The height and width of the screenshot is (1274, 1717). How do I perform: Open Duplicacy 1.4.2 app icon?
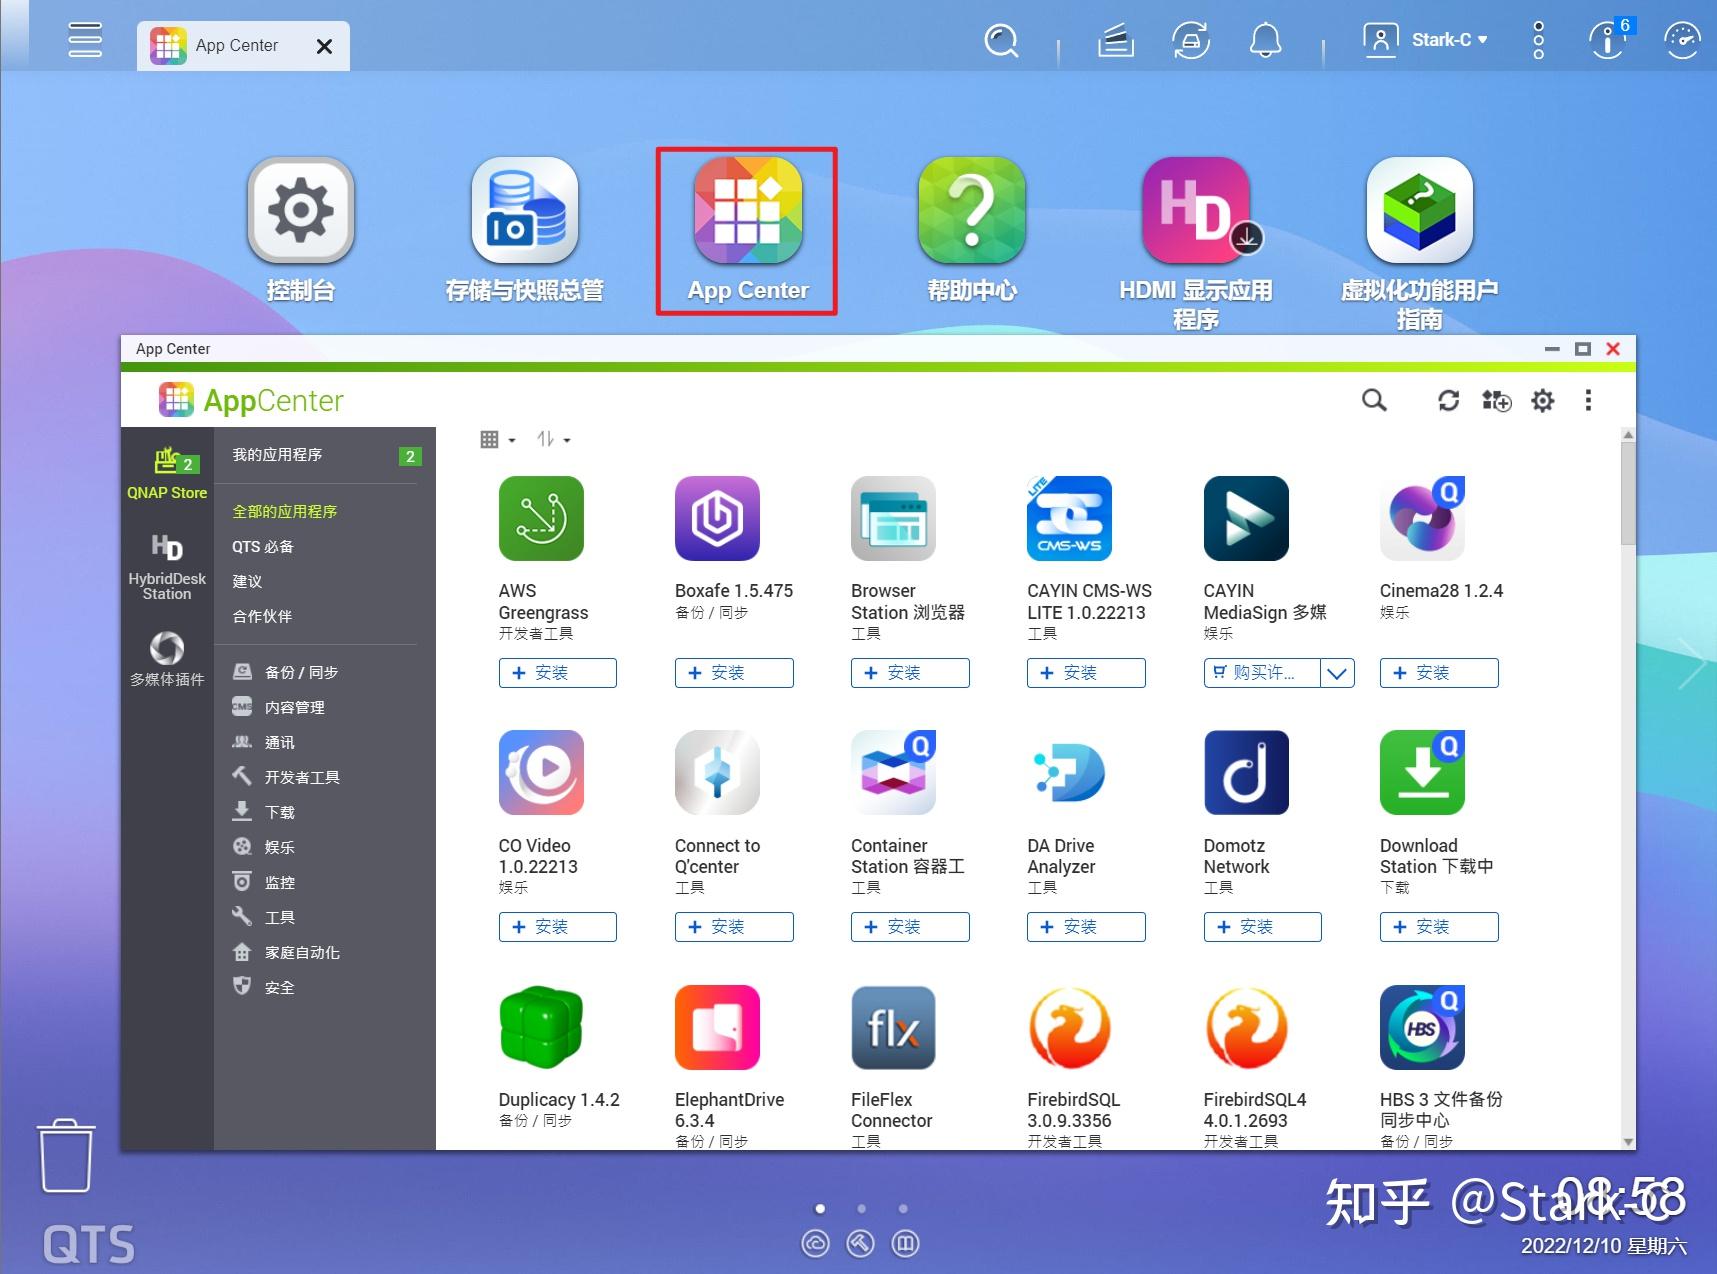point(541,1027)
